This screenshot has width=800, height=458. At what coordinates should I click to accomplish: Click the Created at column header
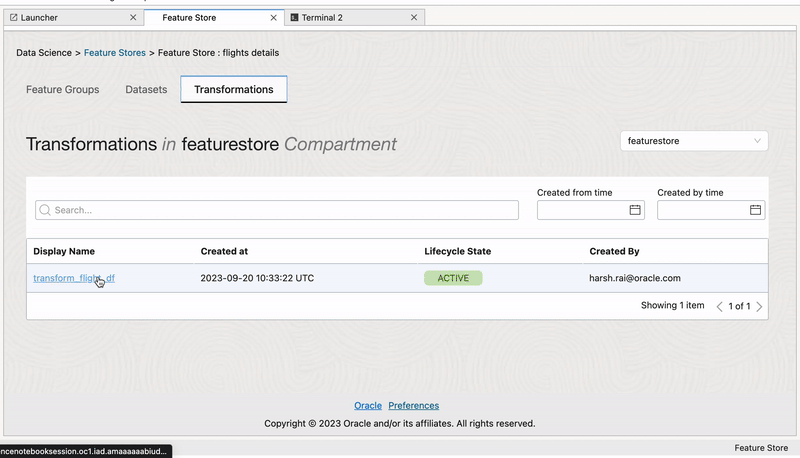(x=224, y=251)
